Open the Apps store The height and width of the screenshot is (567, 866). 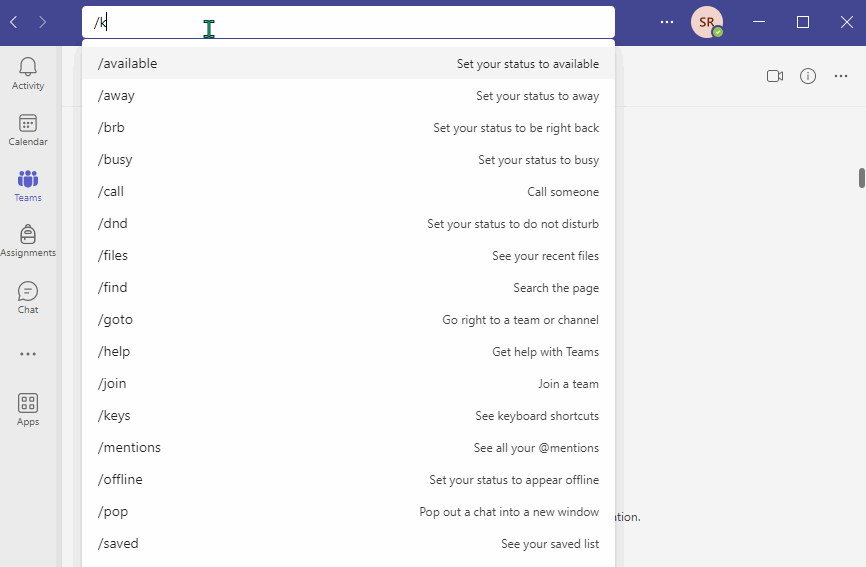(x=28, y=410)
